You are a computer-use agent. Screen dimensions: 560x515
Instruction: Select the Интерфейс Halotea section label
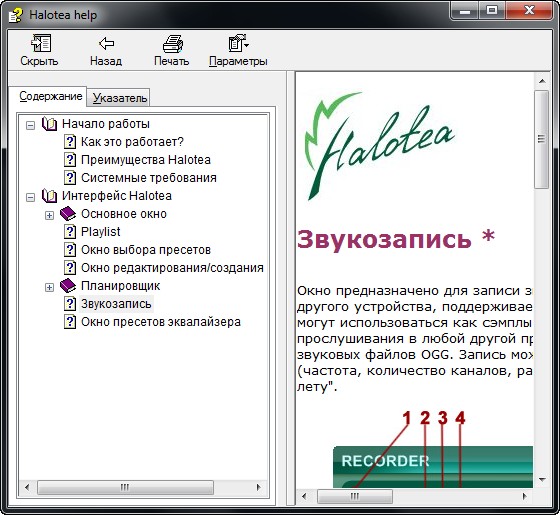point(117,196)
